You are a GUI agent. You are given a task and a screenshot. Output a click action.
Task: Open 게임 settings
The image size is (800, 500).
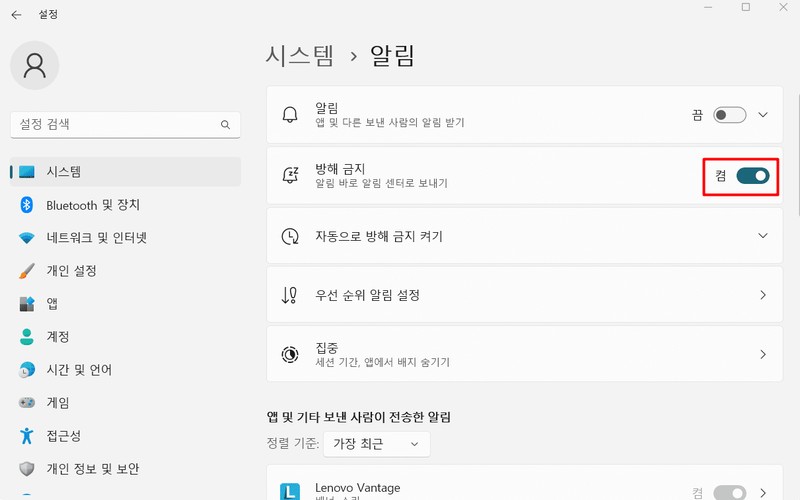(x=126, y=403)
